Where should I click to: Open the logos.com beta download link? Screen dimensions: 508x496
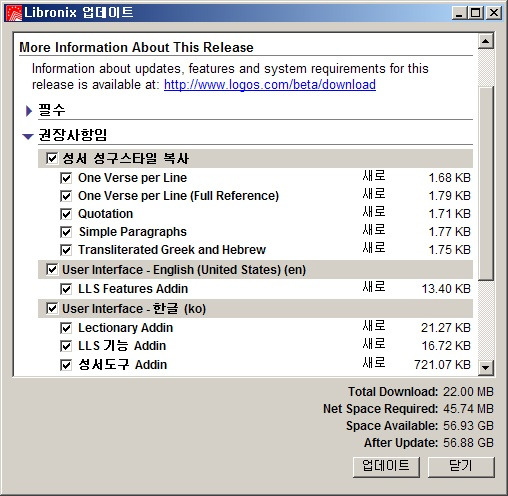pos(270,85)
